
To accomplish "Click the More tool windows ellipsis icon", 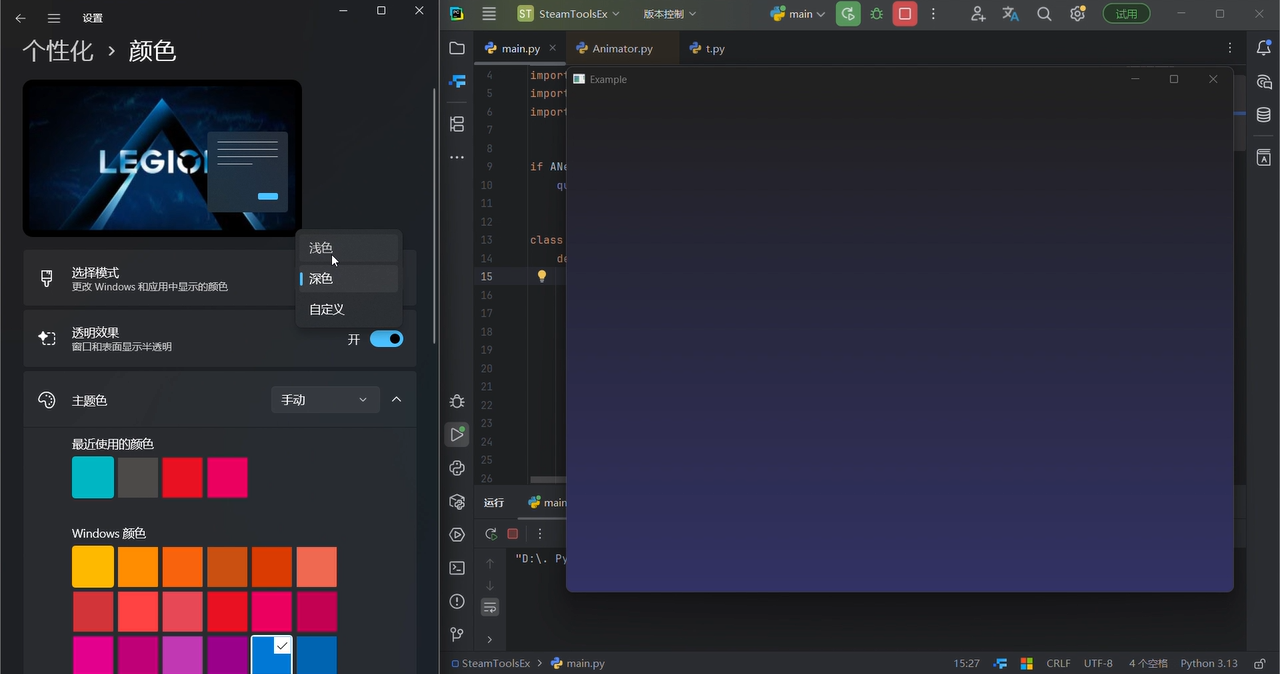I will (457, 157).
